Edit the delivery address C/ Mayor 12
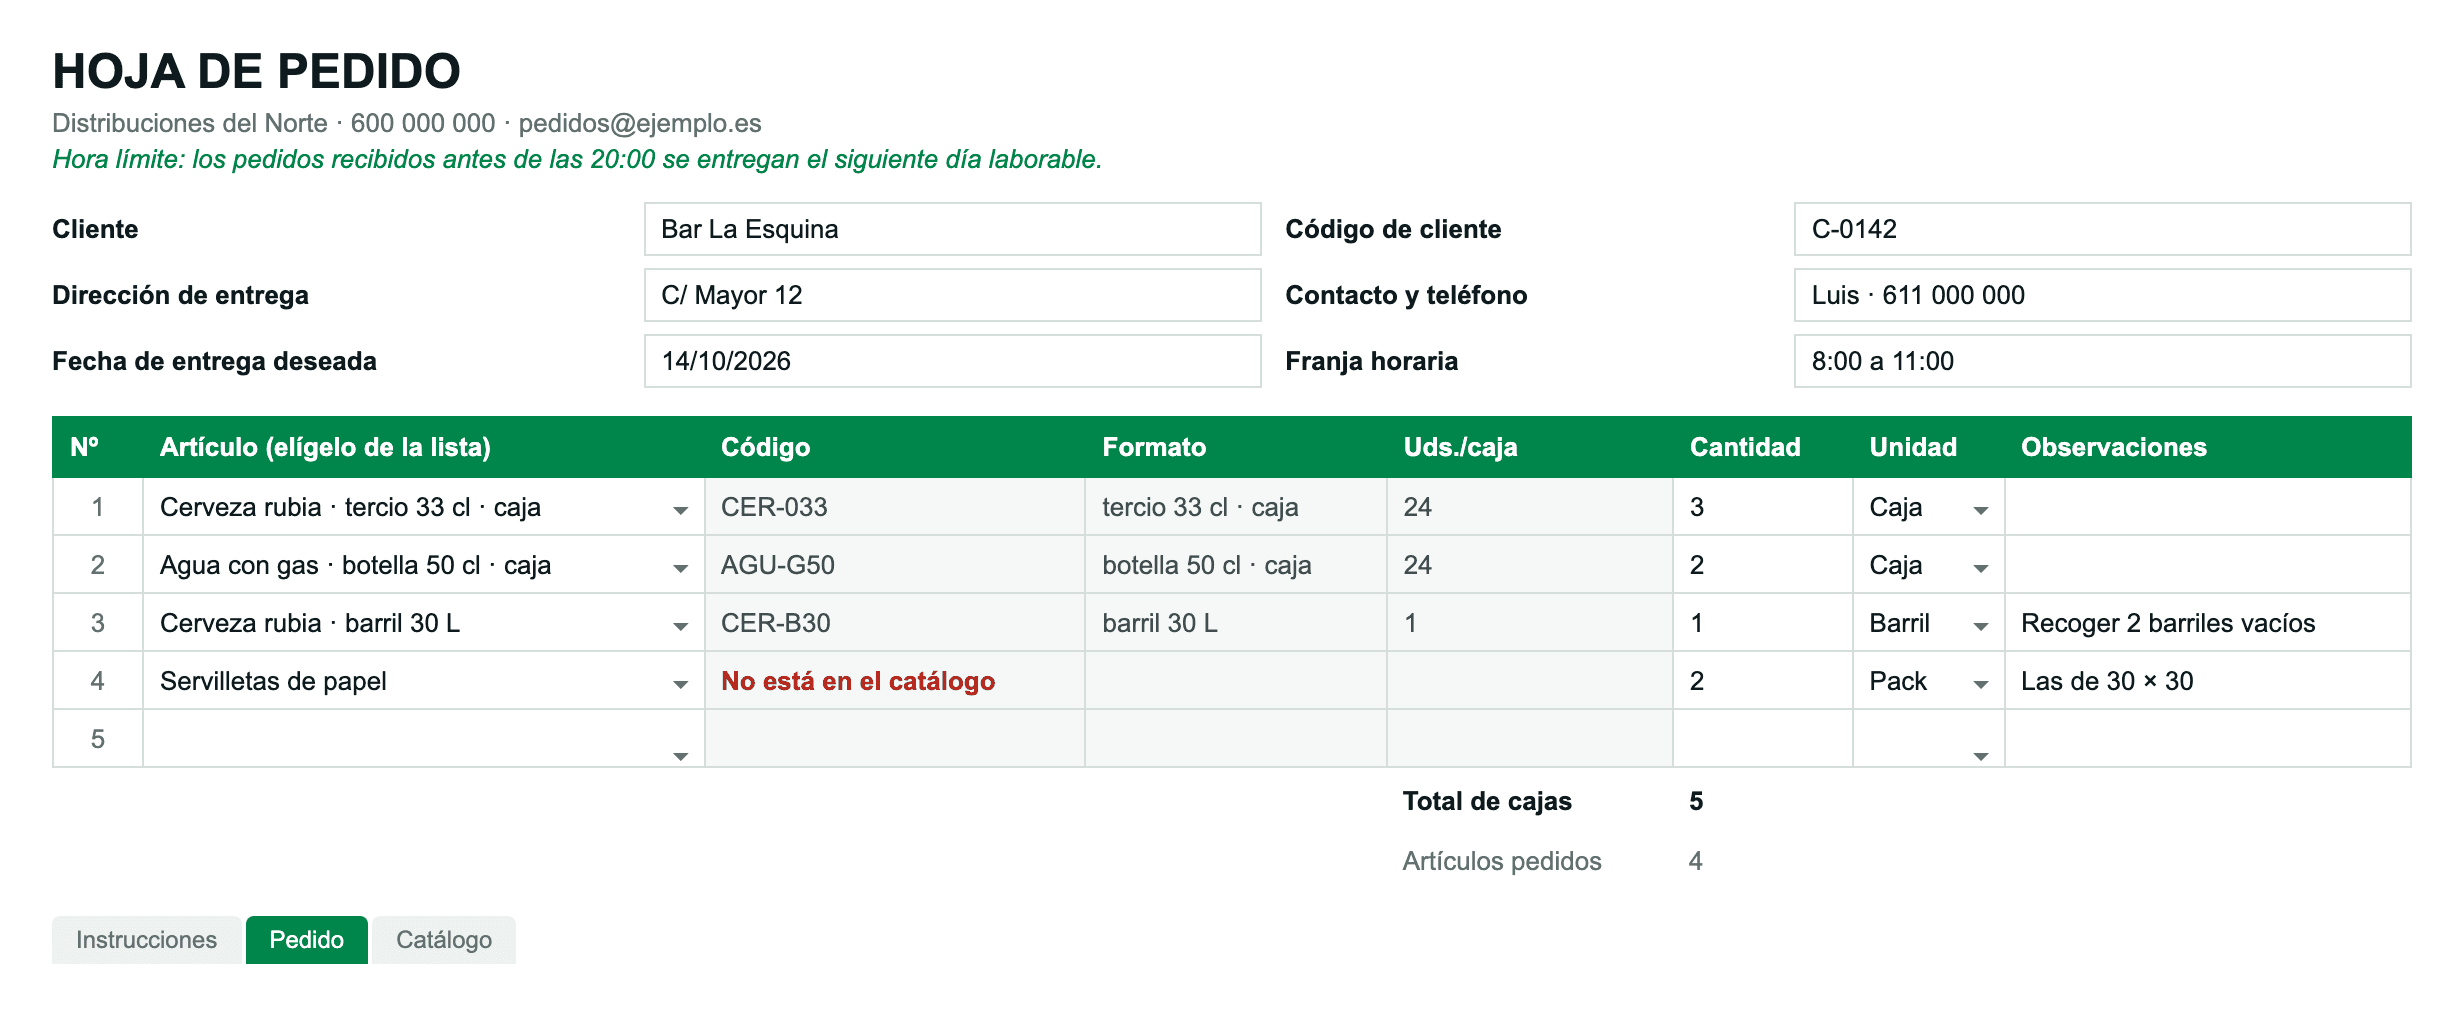Image resolution: width=2464 pixels, height=1016 pixels. [x=952, y=295]
